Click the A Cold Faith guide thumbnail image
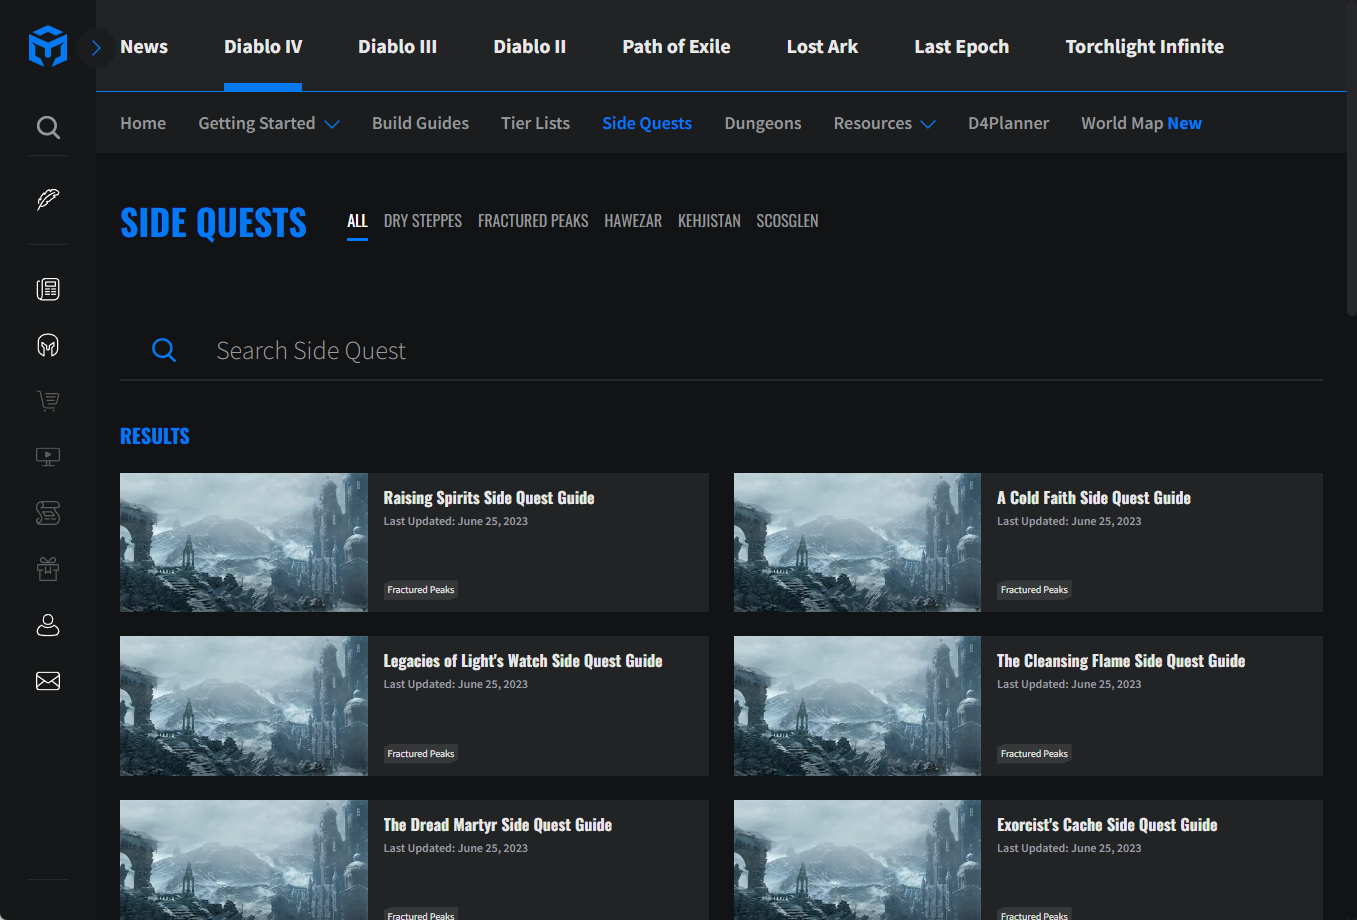 click(x=857, y=542)
